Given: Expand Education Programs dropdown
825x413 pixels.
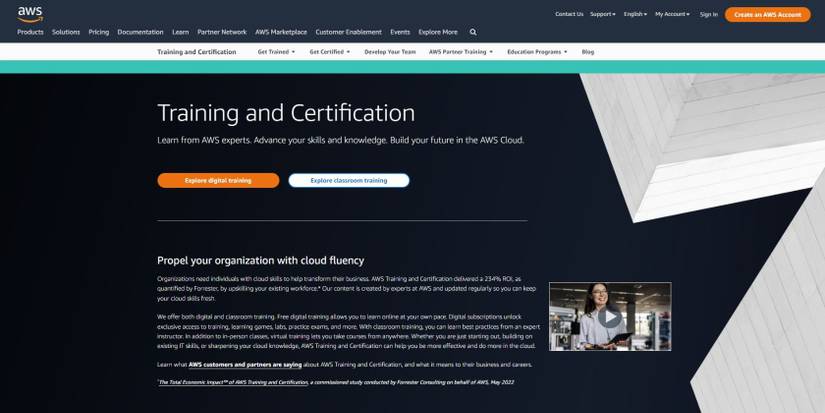Looking at the screenshot, I should pos(537,52).
